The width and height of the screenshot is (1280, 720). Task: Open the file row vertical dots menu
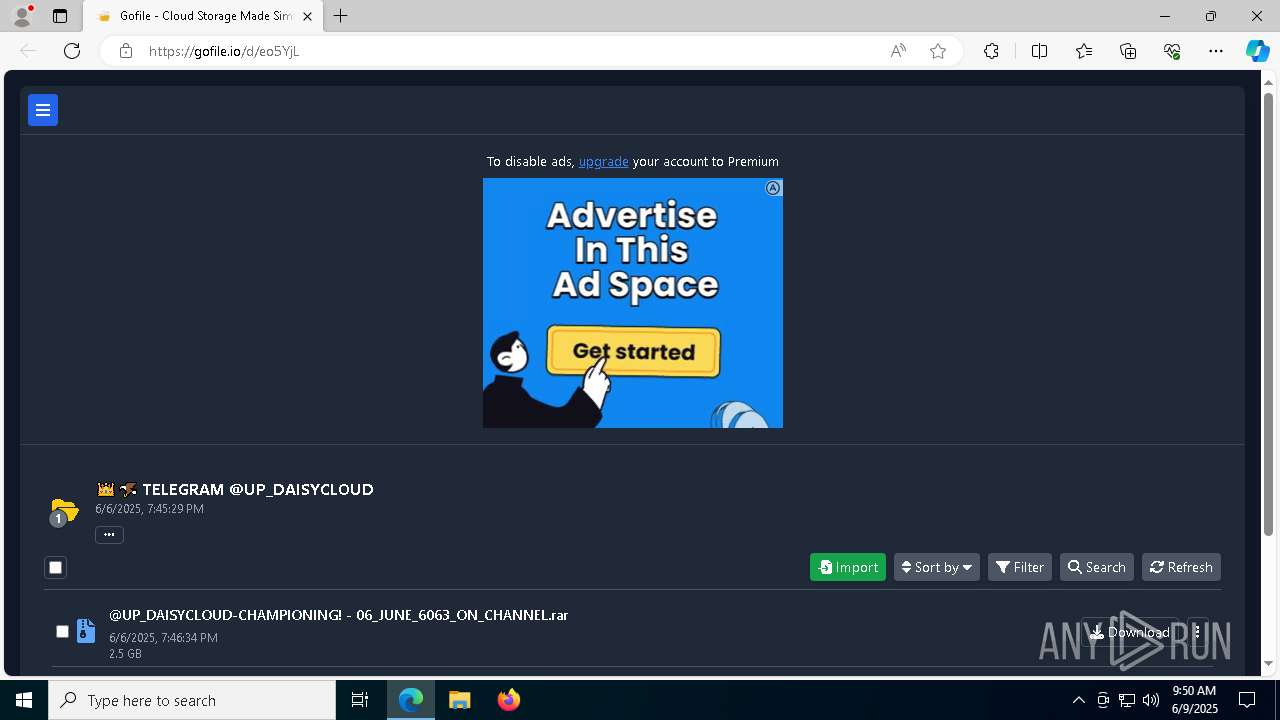click(x=1197, y=632)
